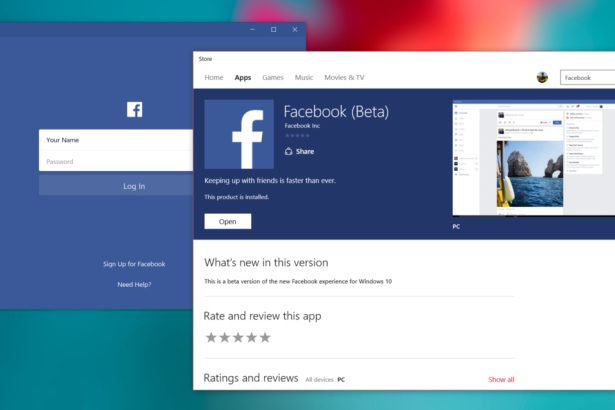The image size is (615, 410).
Task: Click the Password input field
Action: pos(115,161)
